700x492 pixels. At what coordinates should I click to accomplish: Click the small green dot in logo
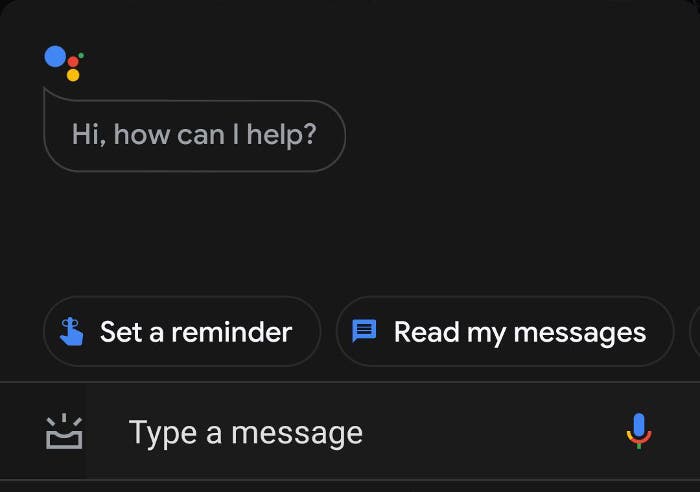click(81, 55)
